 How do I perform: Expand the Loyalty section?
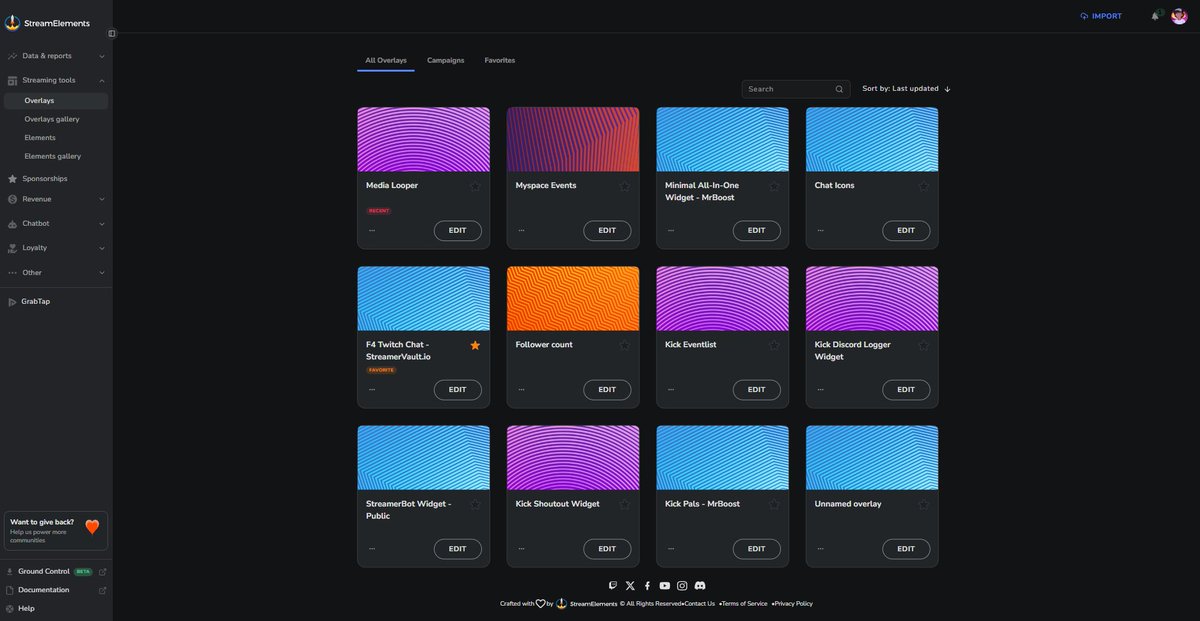pos(56,248)
